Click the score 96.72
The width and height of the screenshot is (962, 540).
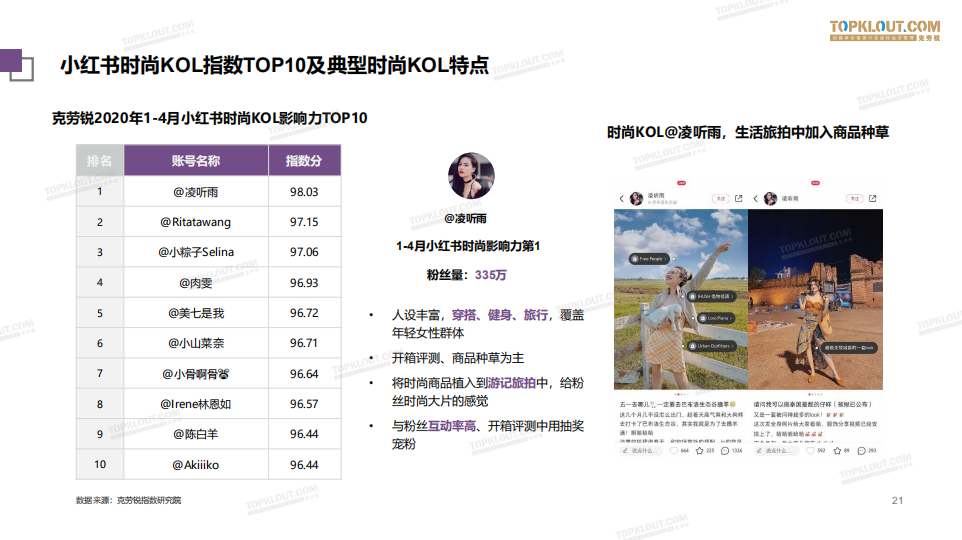coord(304,313)
